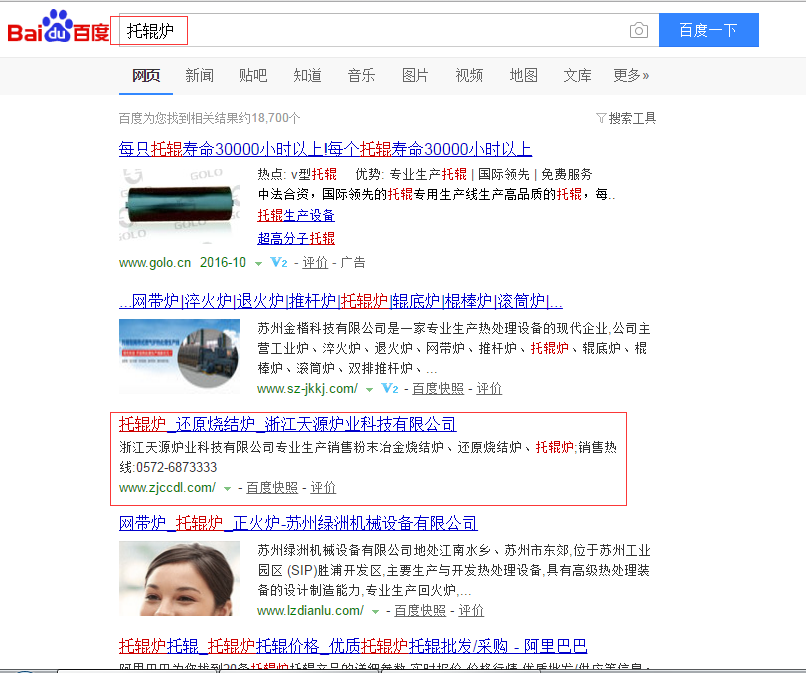The height and width of the screenshot is (673, 806).
Task: Expand the dropdown arrow after www.lzdianlu.com
Action: (x=376, y=611)
